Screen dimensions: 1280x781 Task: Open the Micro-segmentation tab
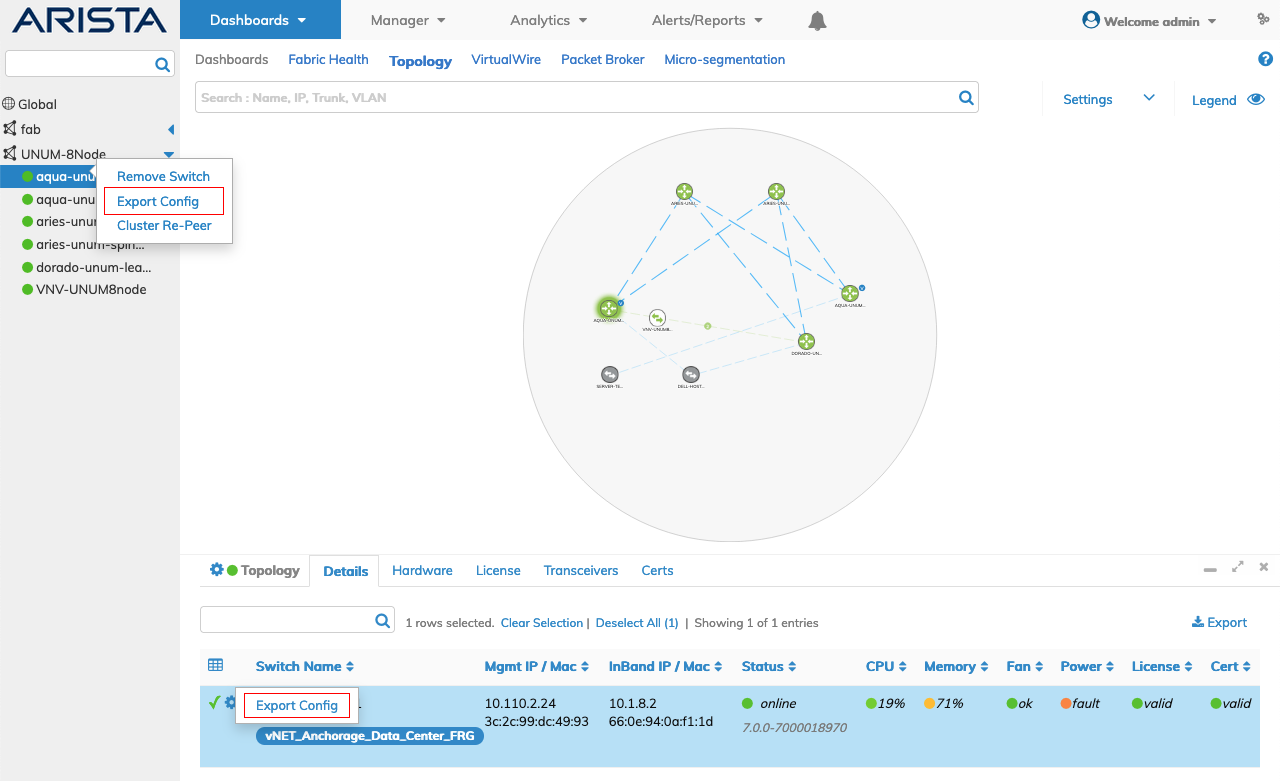pyautogui.click(x=725, y=60)
